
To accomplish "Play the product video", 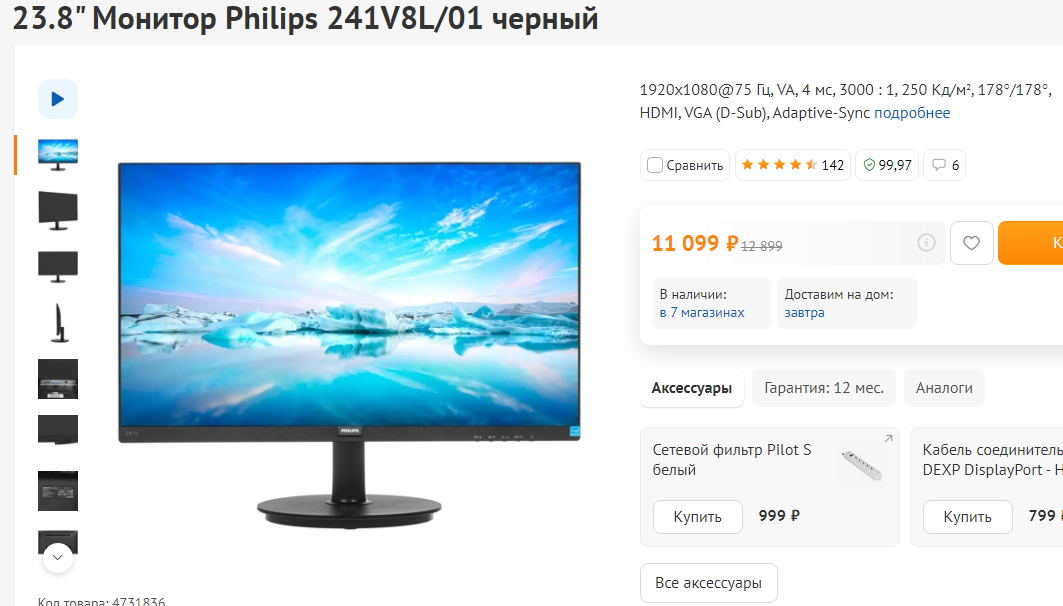I will 58,99.
